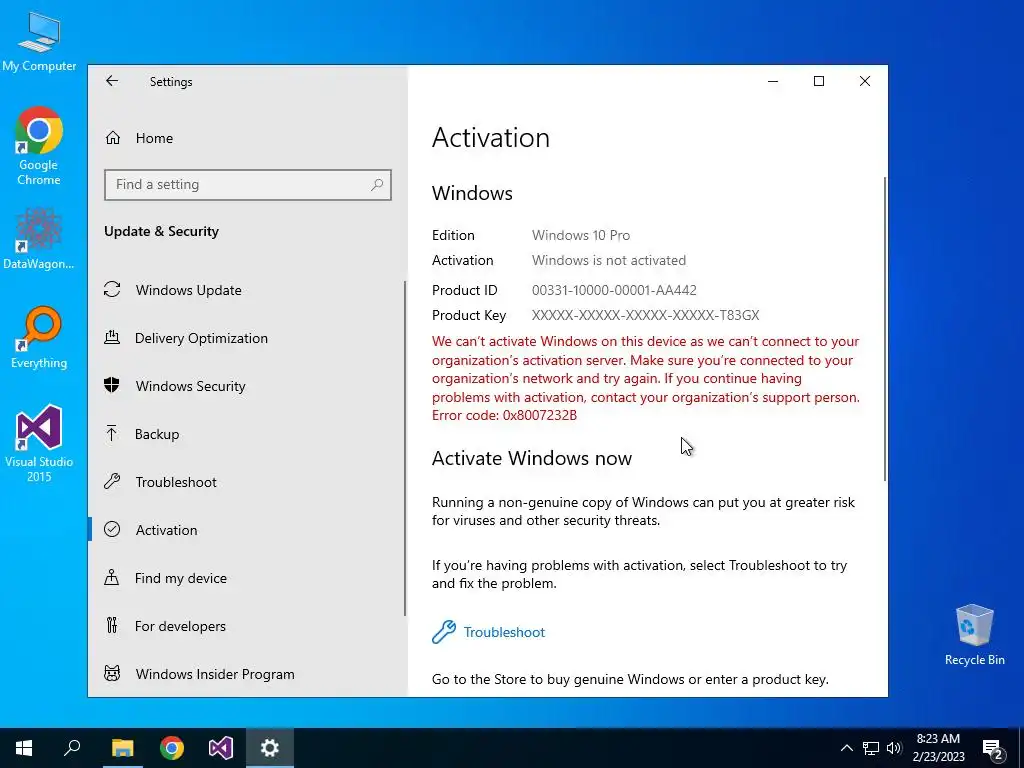The height and width of the screenshot is (768, 1024).
Task: Click the 'Windows is not activated' status
Action: coord(609,260)
